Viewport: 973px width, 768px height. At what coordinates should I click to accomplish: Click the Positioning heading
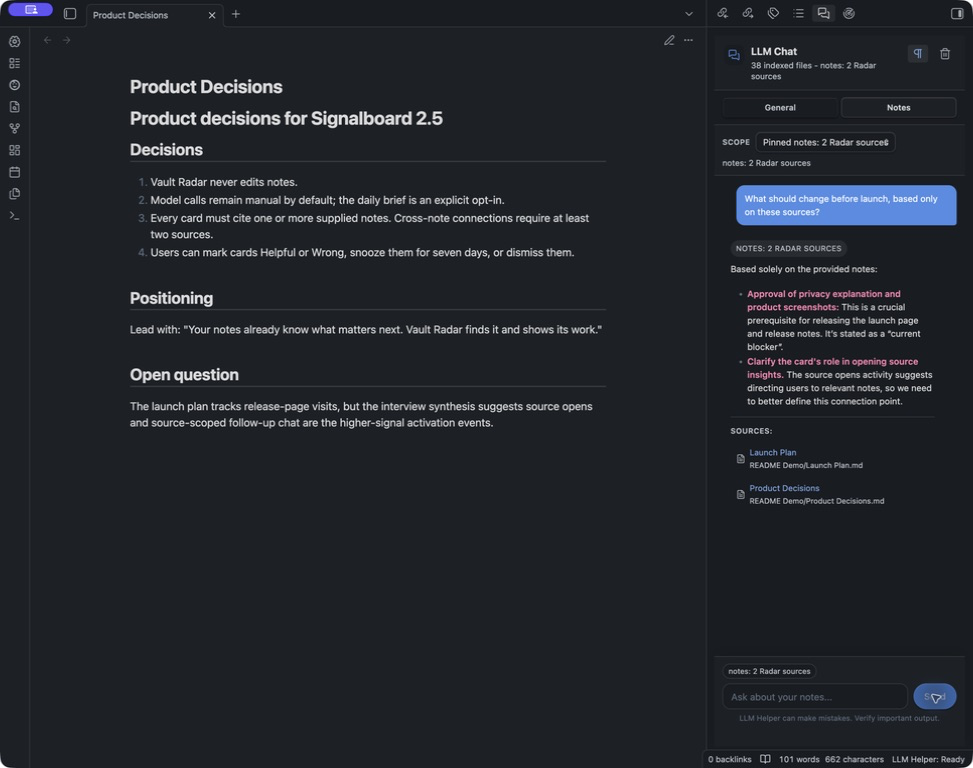171,298
